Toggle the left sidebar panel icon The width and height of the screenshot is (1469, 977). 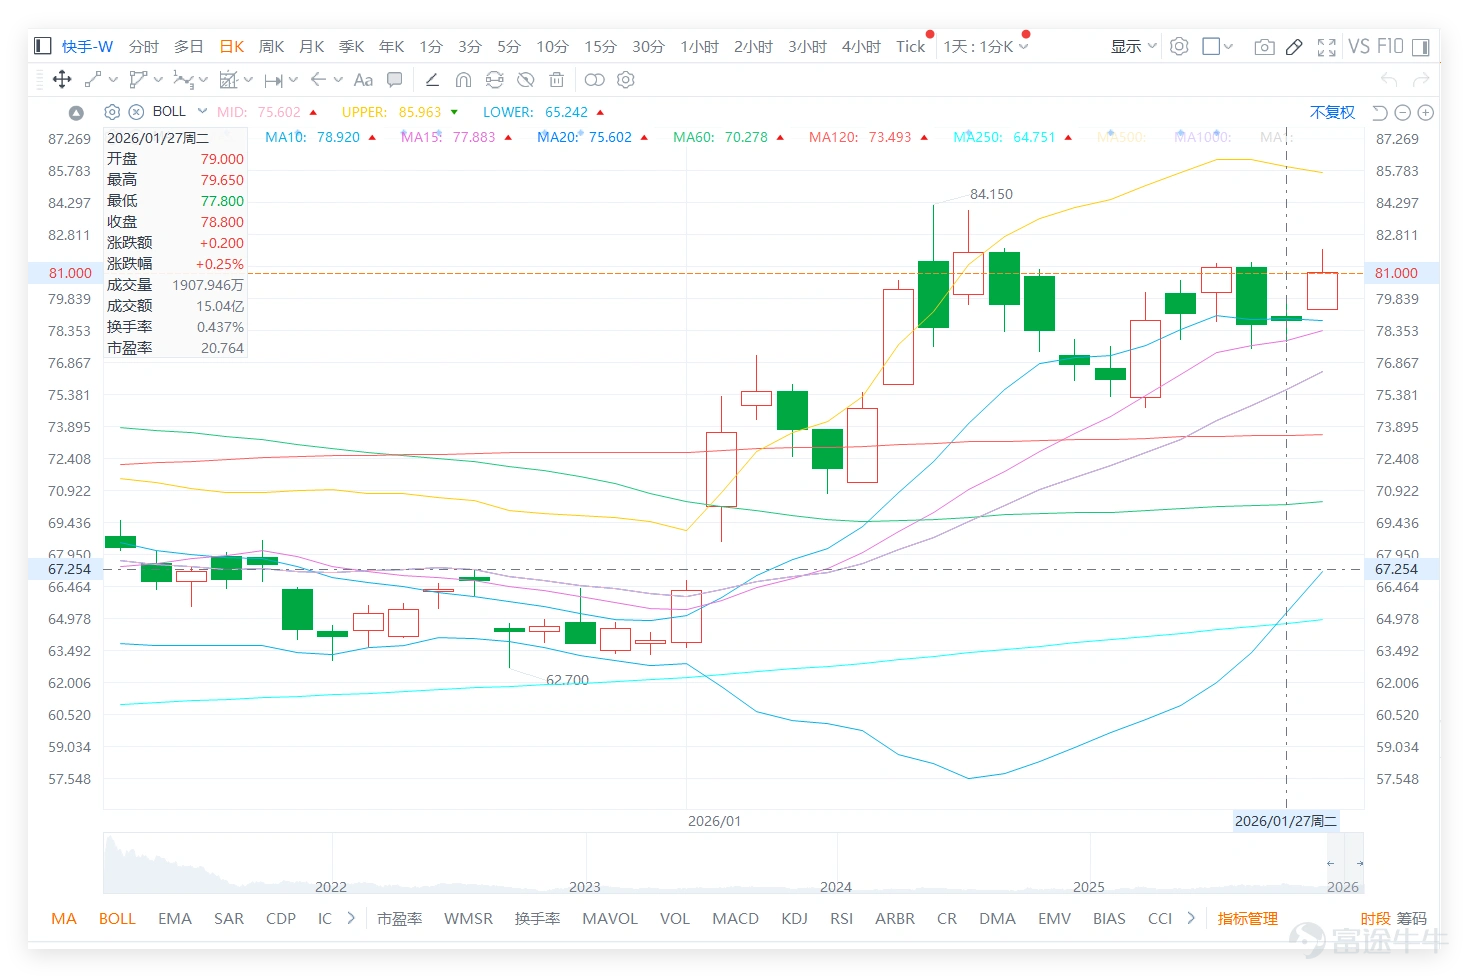coord(42,46)
